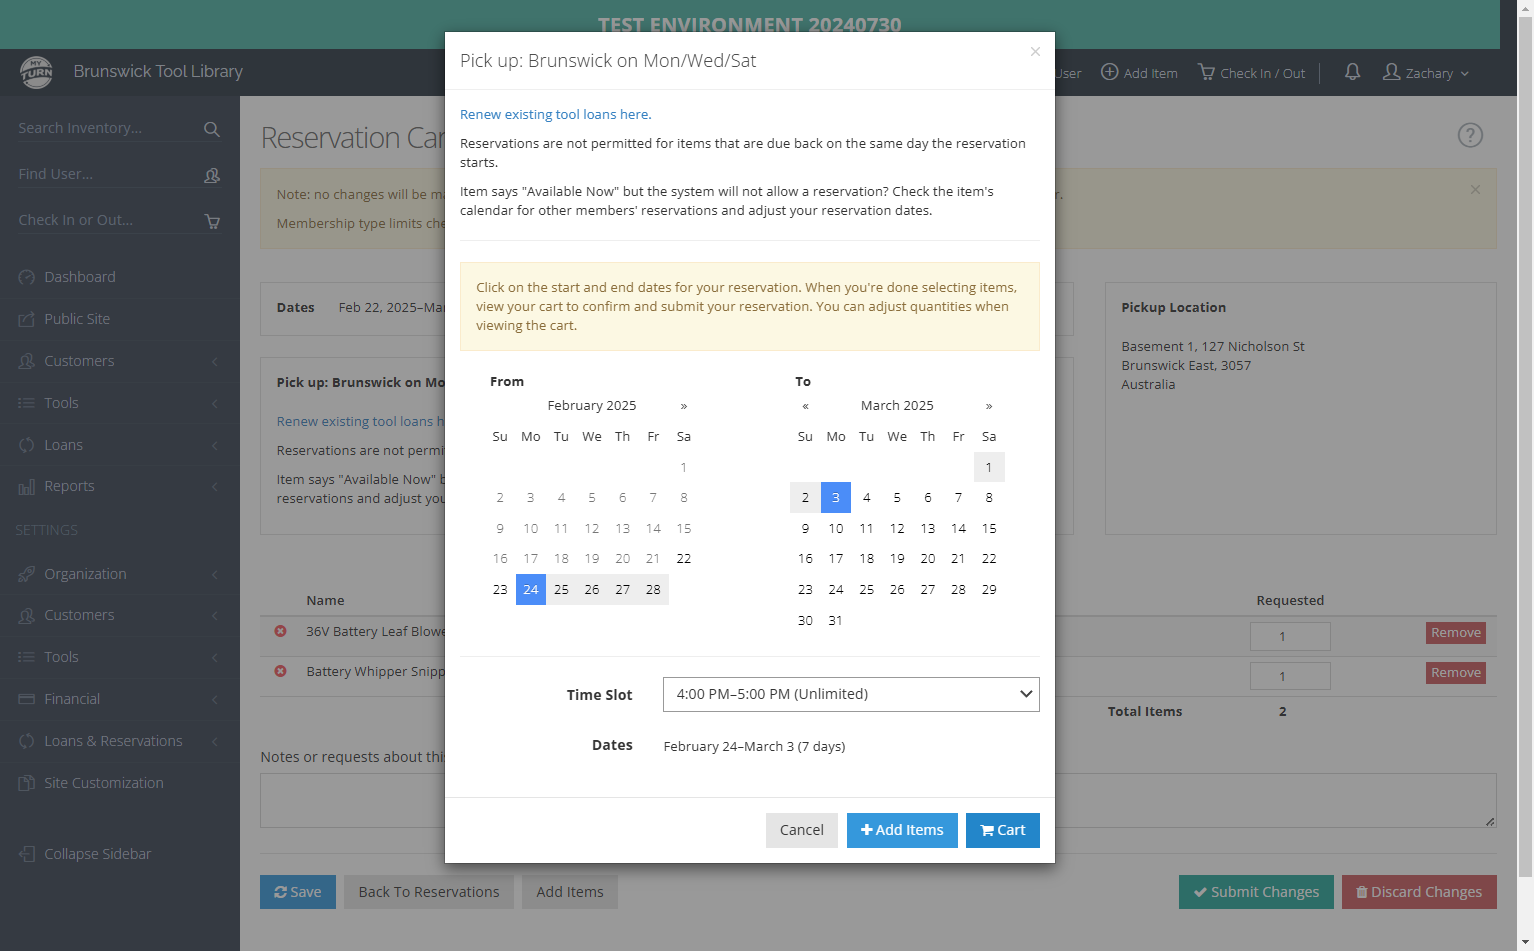The image size is (1534, 951).
Task: Click the search inventory magnifier icon
Action: (212, 129)
